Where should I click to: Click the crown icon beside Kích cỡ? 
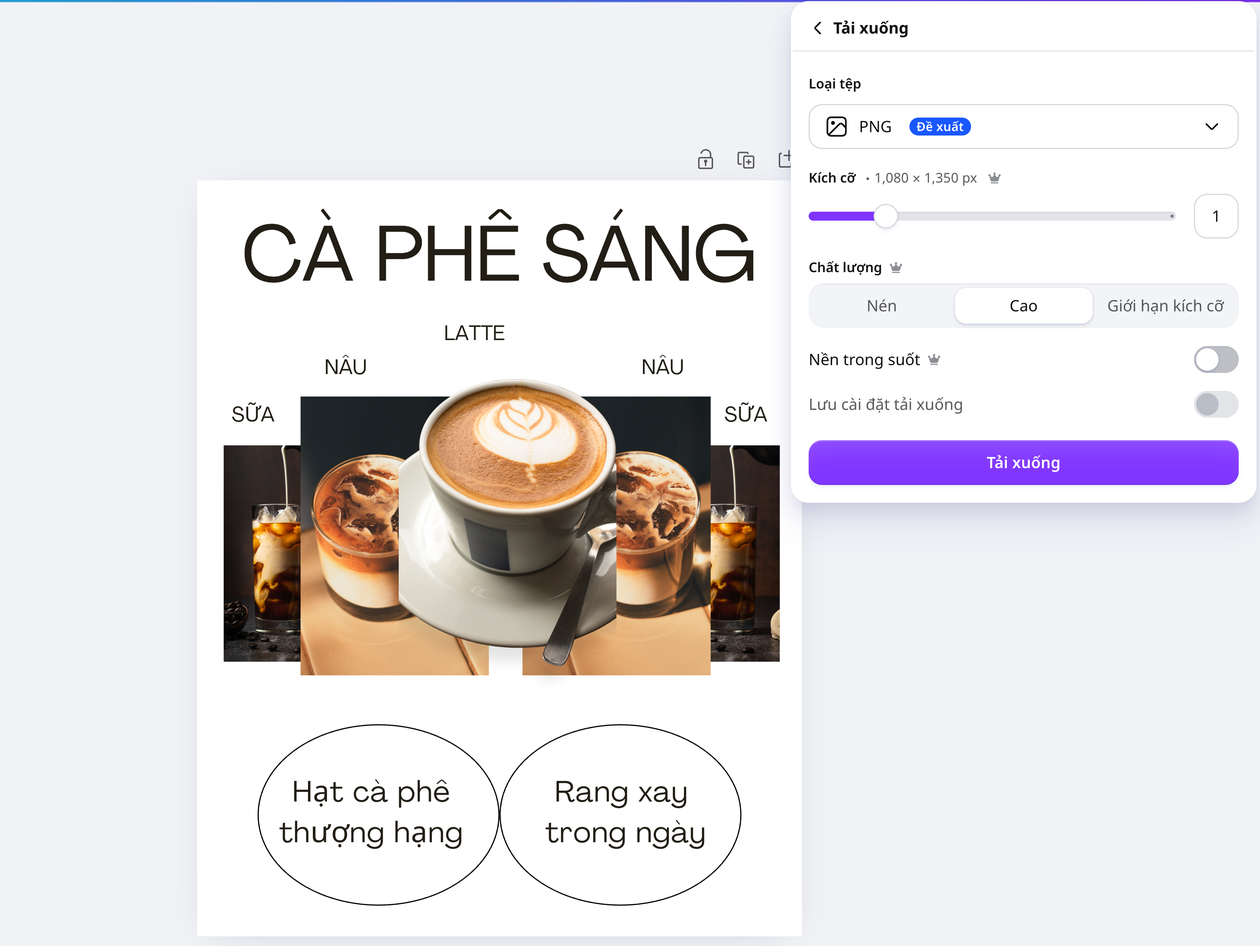[x=994, y=178]
